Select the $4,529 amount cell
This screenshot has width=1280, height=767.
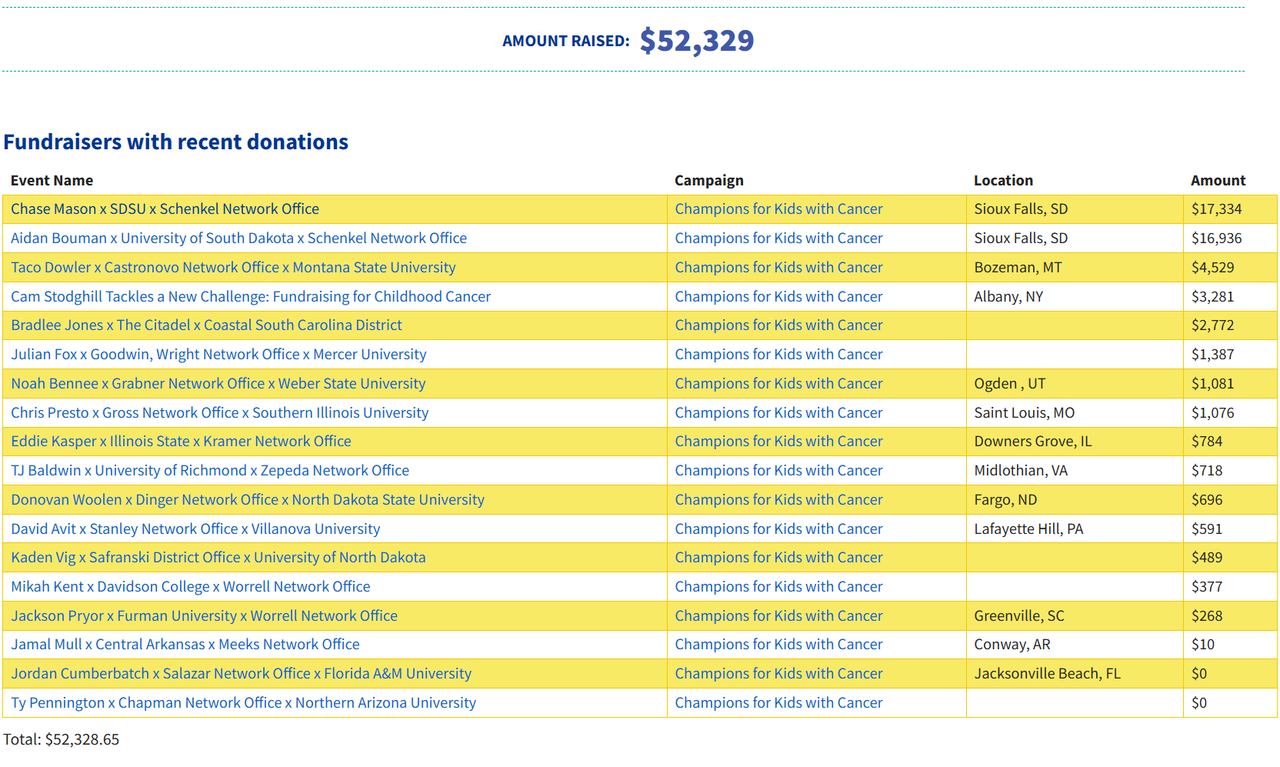[1230, 267]
